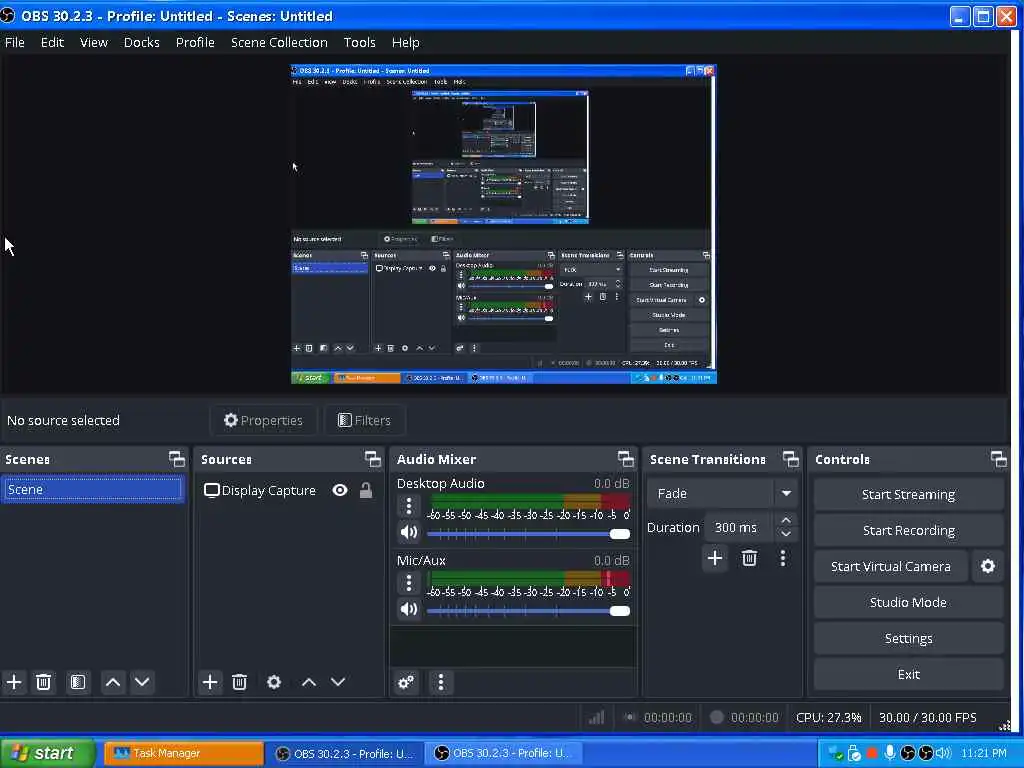This screenshot has width=1024, height=768.
Task: Select Scene in Scenes list
Action: point(92,490)
